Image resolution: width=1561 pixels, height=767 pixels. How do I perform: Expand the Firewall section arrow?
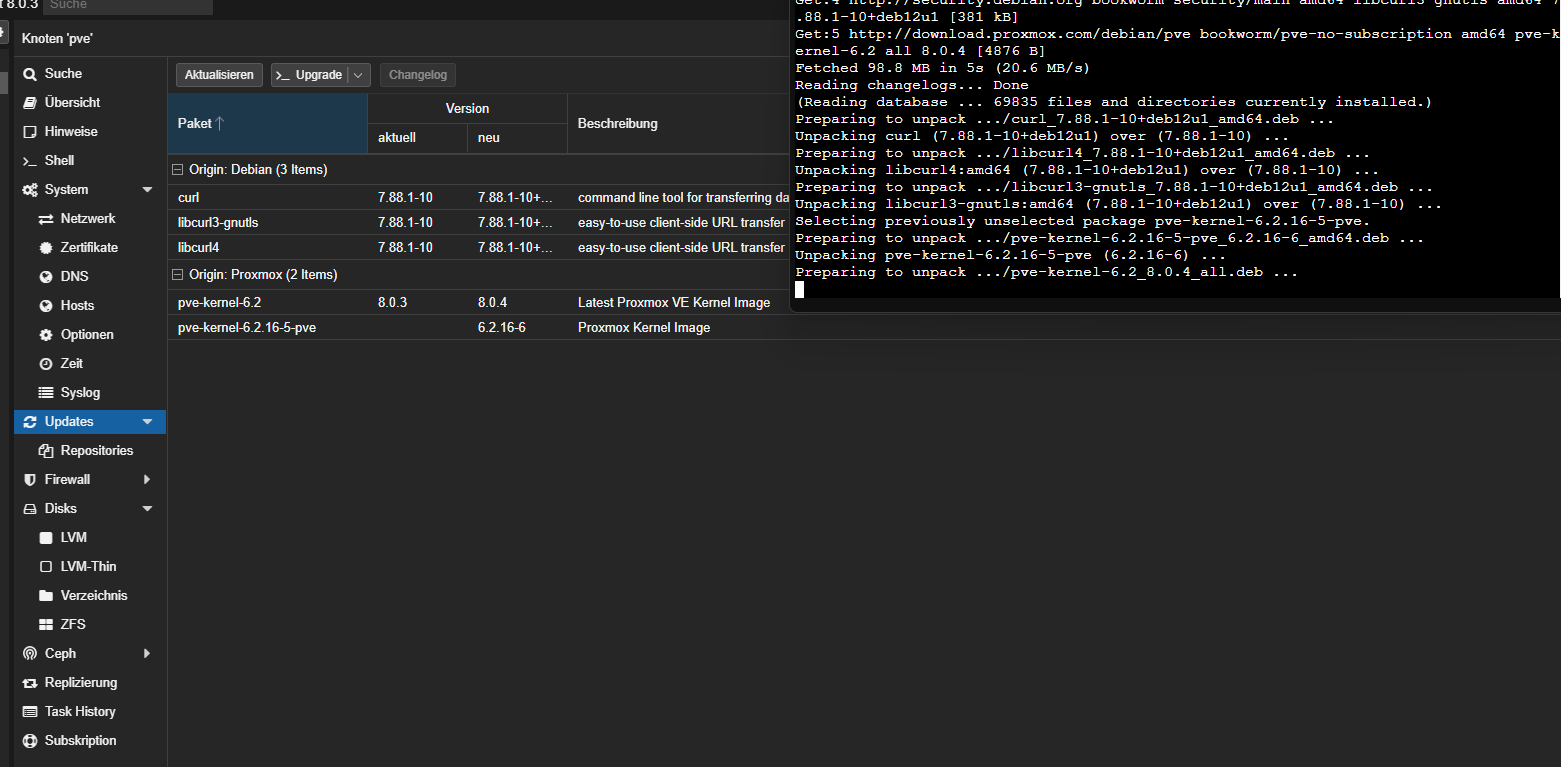[147, 479]
